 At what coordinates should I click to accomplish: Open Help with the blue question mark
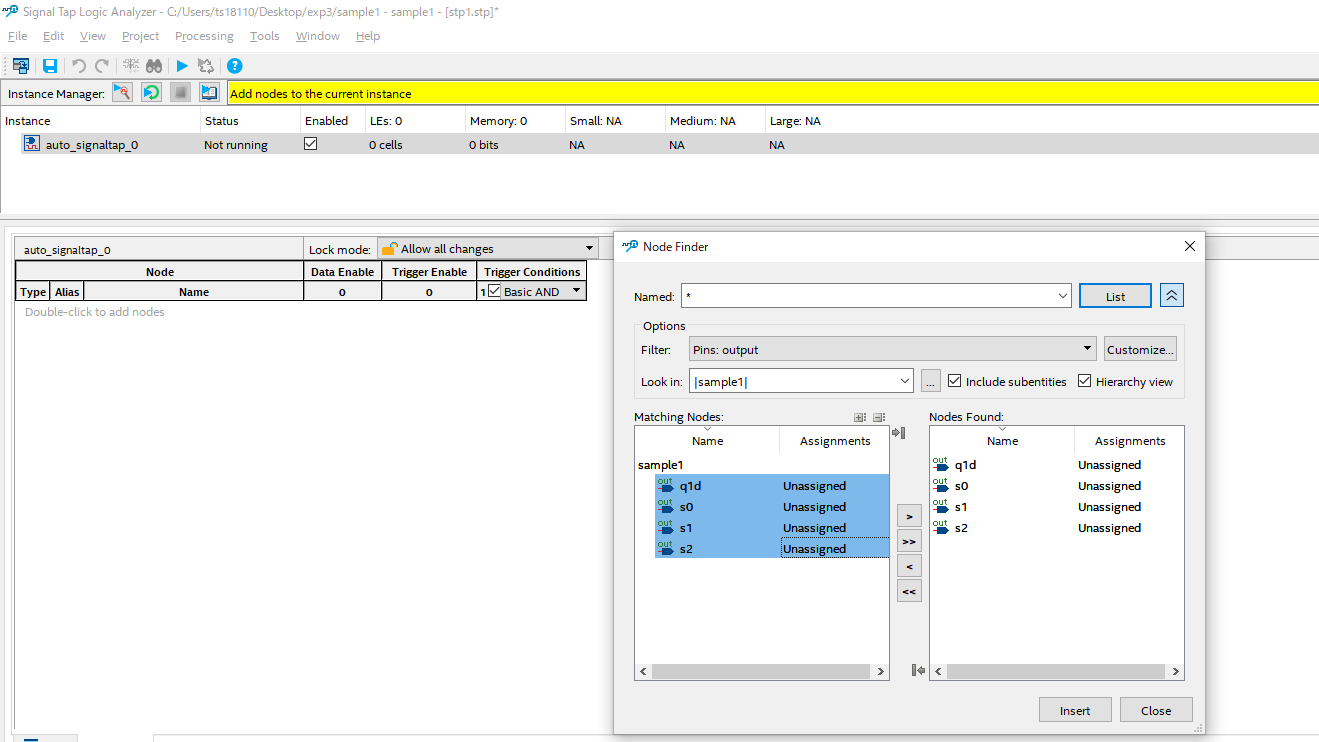tap(235, 66)
